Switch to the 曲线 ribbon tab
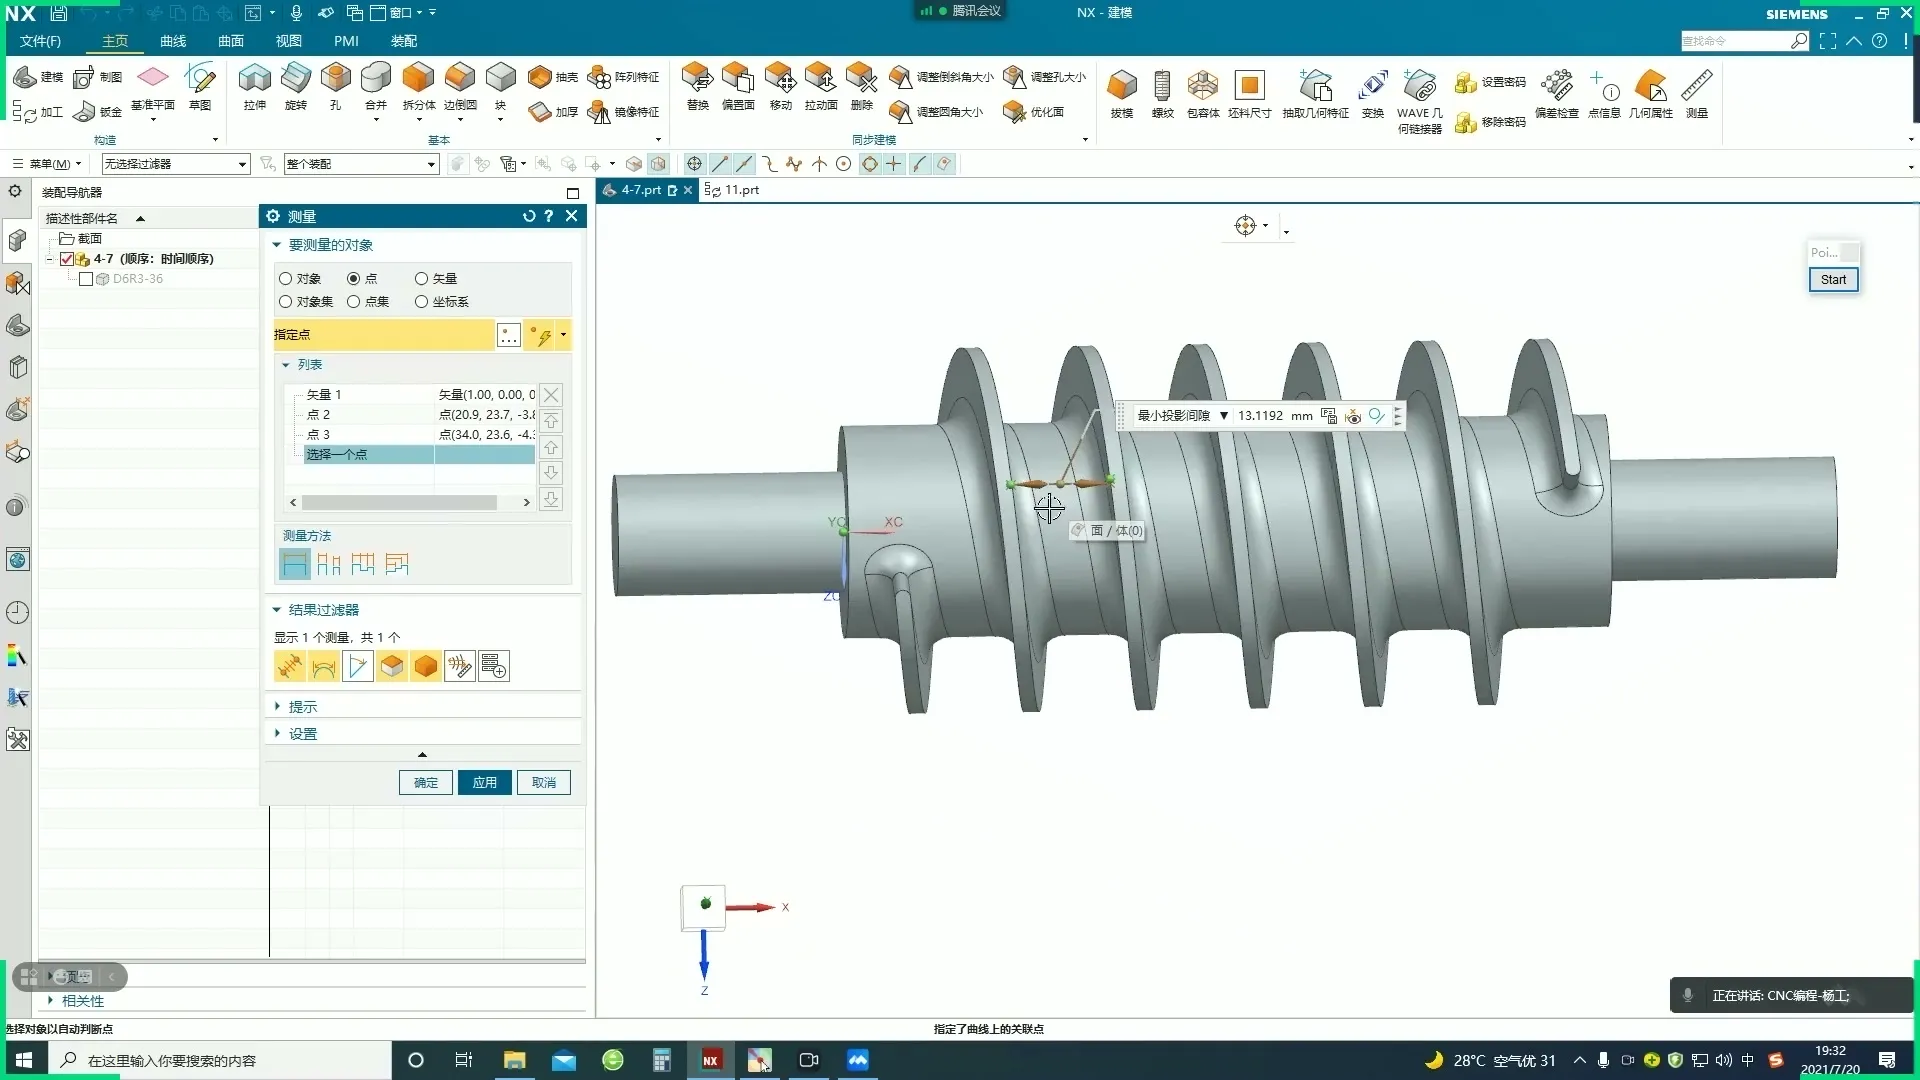The width and height of the screenshot is (1920, 1080). 173,41
